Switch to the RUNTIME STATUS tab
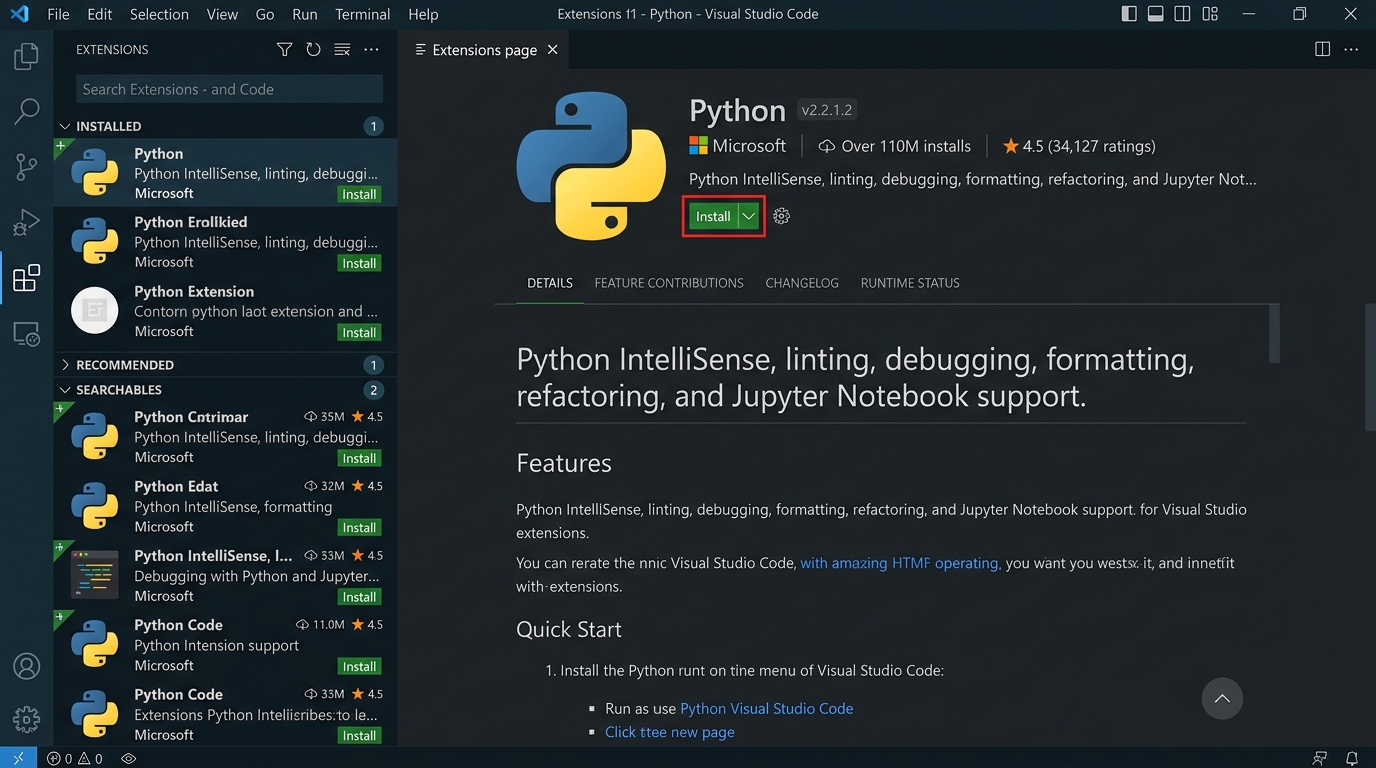1376x768 pixels. (x=910, y=283)
